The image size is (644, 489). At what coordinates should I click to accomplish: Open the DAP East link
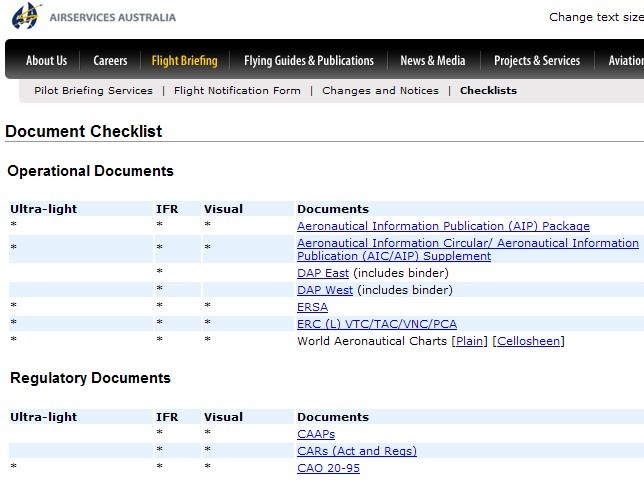coord(323,273)
